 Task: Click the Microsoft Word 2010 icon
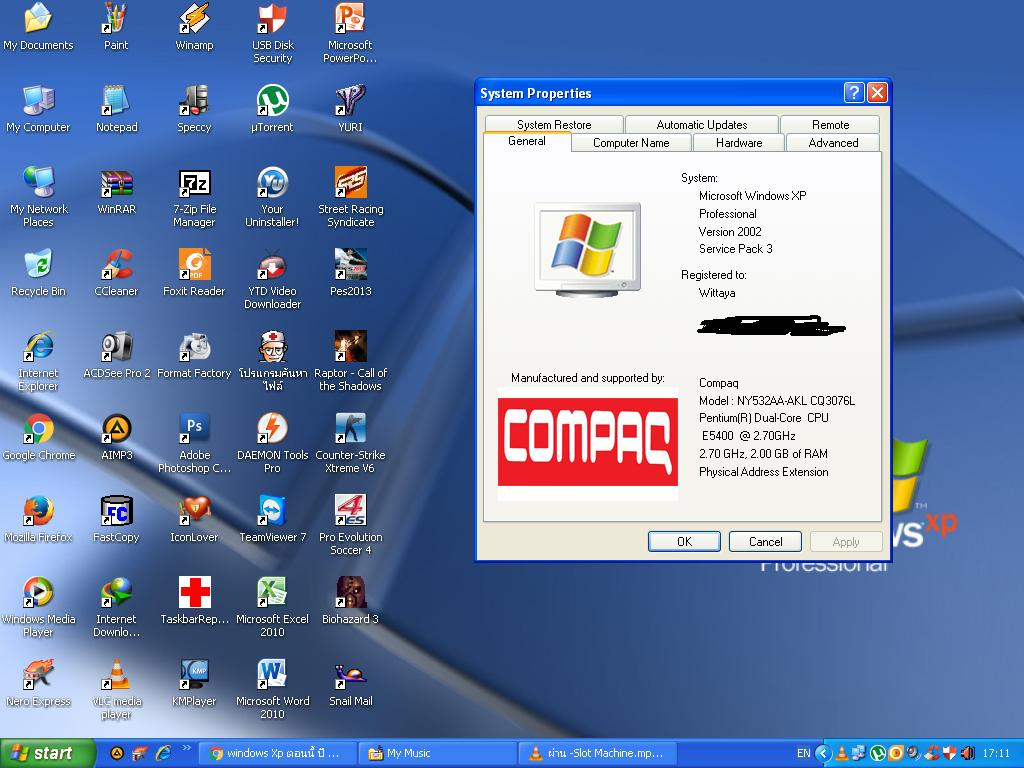[x=272, y=676]
